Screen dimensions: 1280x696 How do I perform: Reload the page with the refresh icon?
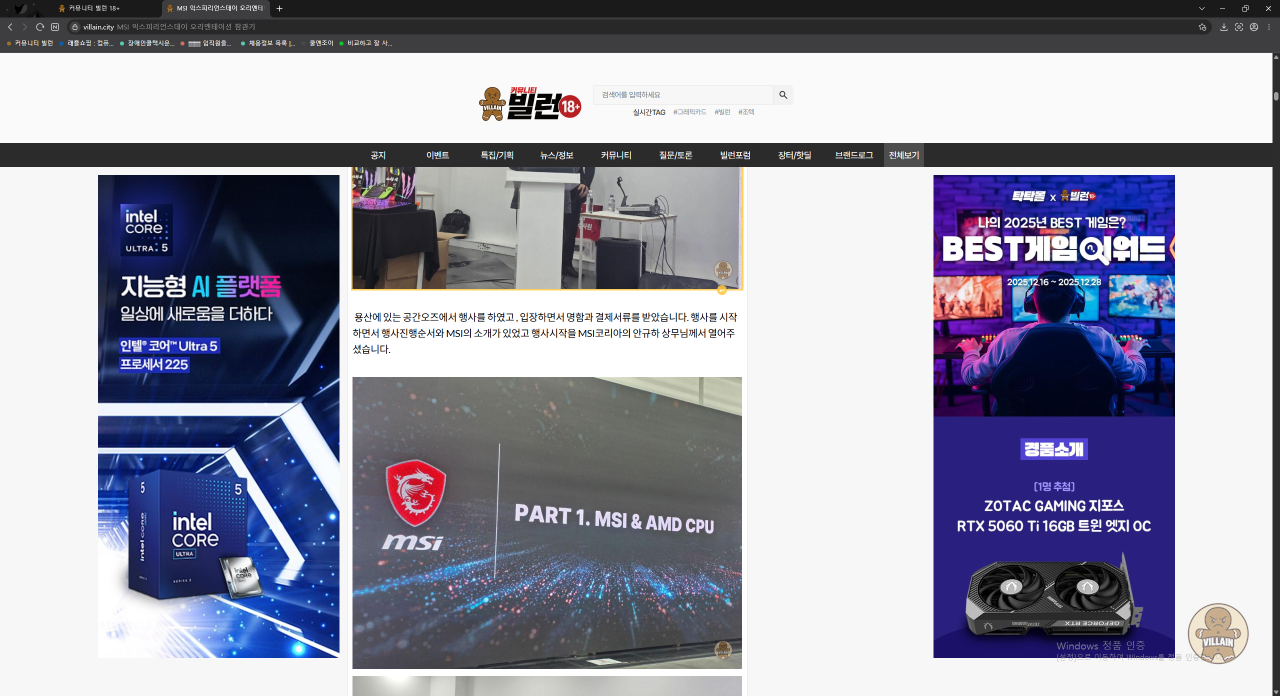click(x=40, y=27)
